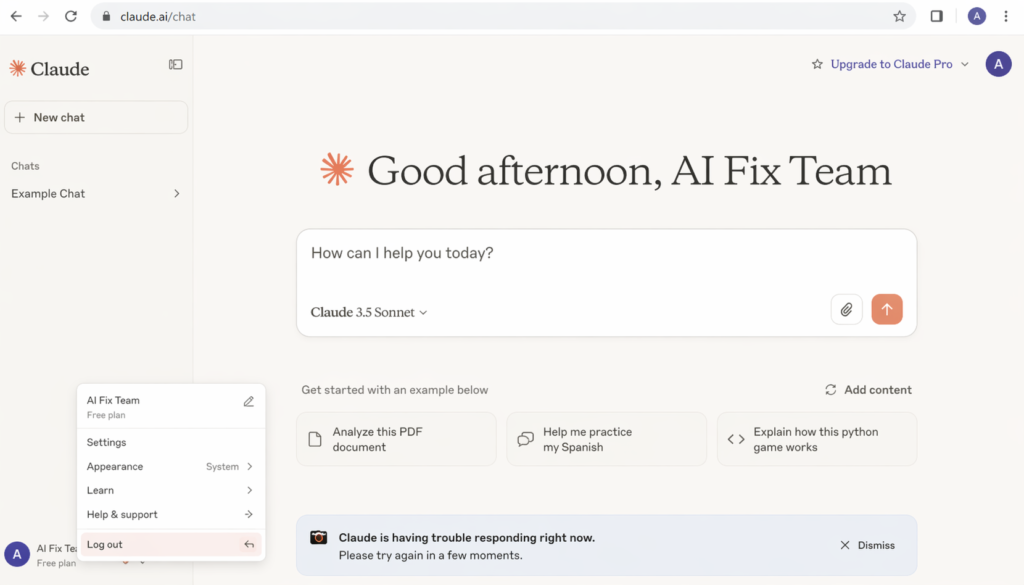Click the pencil edit icon beside AI Fix Team
This screenshot has width=1024, height=585.
point(249,401)
